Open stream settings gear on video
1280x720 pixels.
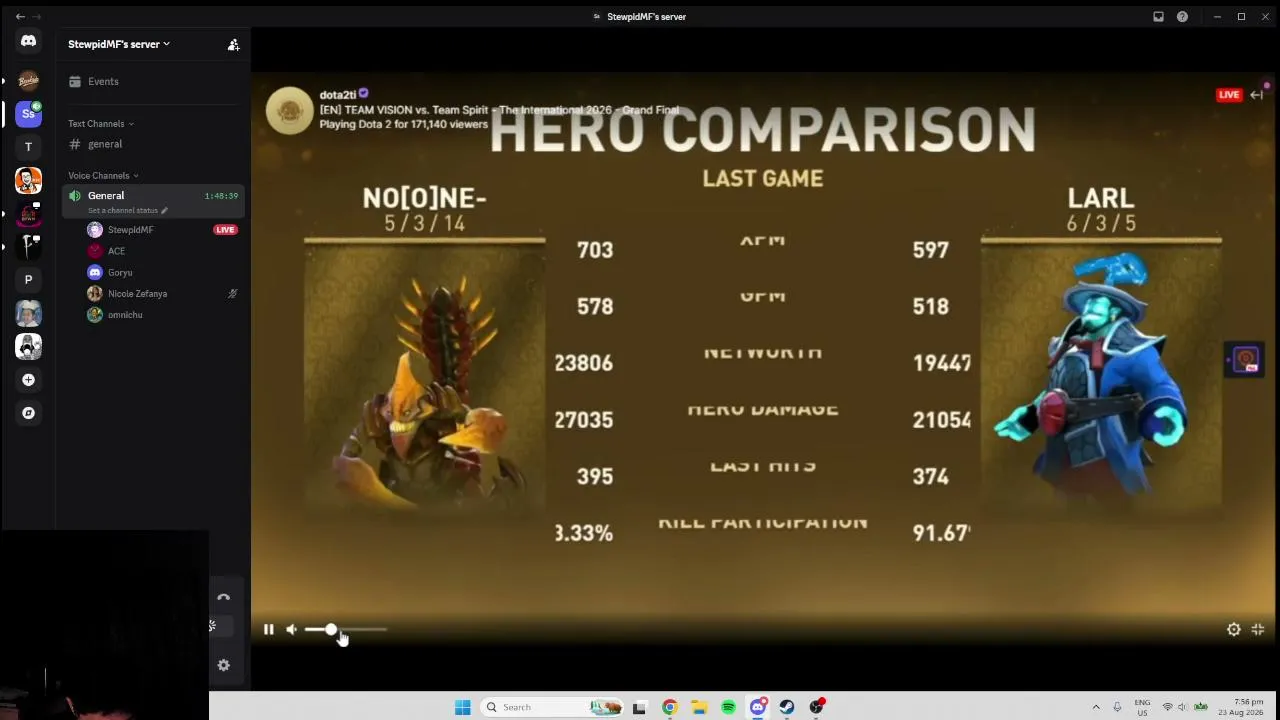pyautogui.click(x=1234, y=629)
